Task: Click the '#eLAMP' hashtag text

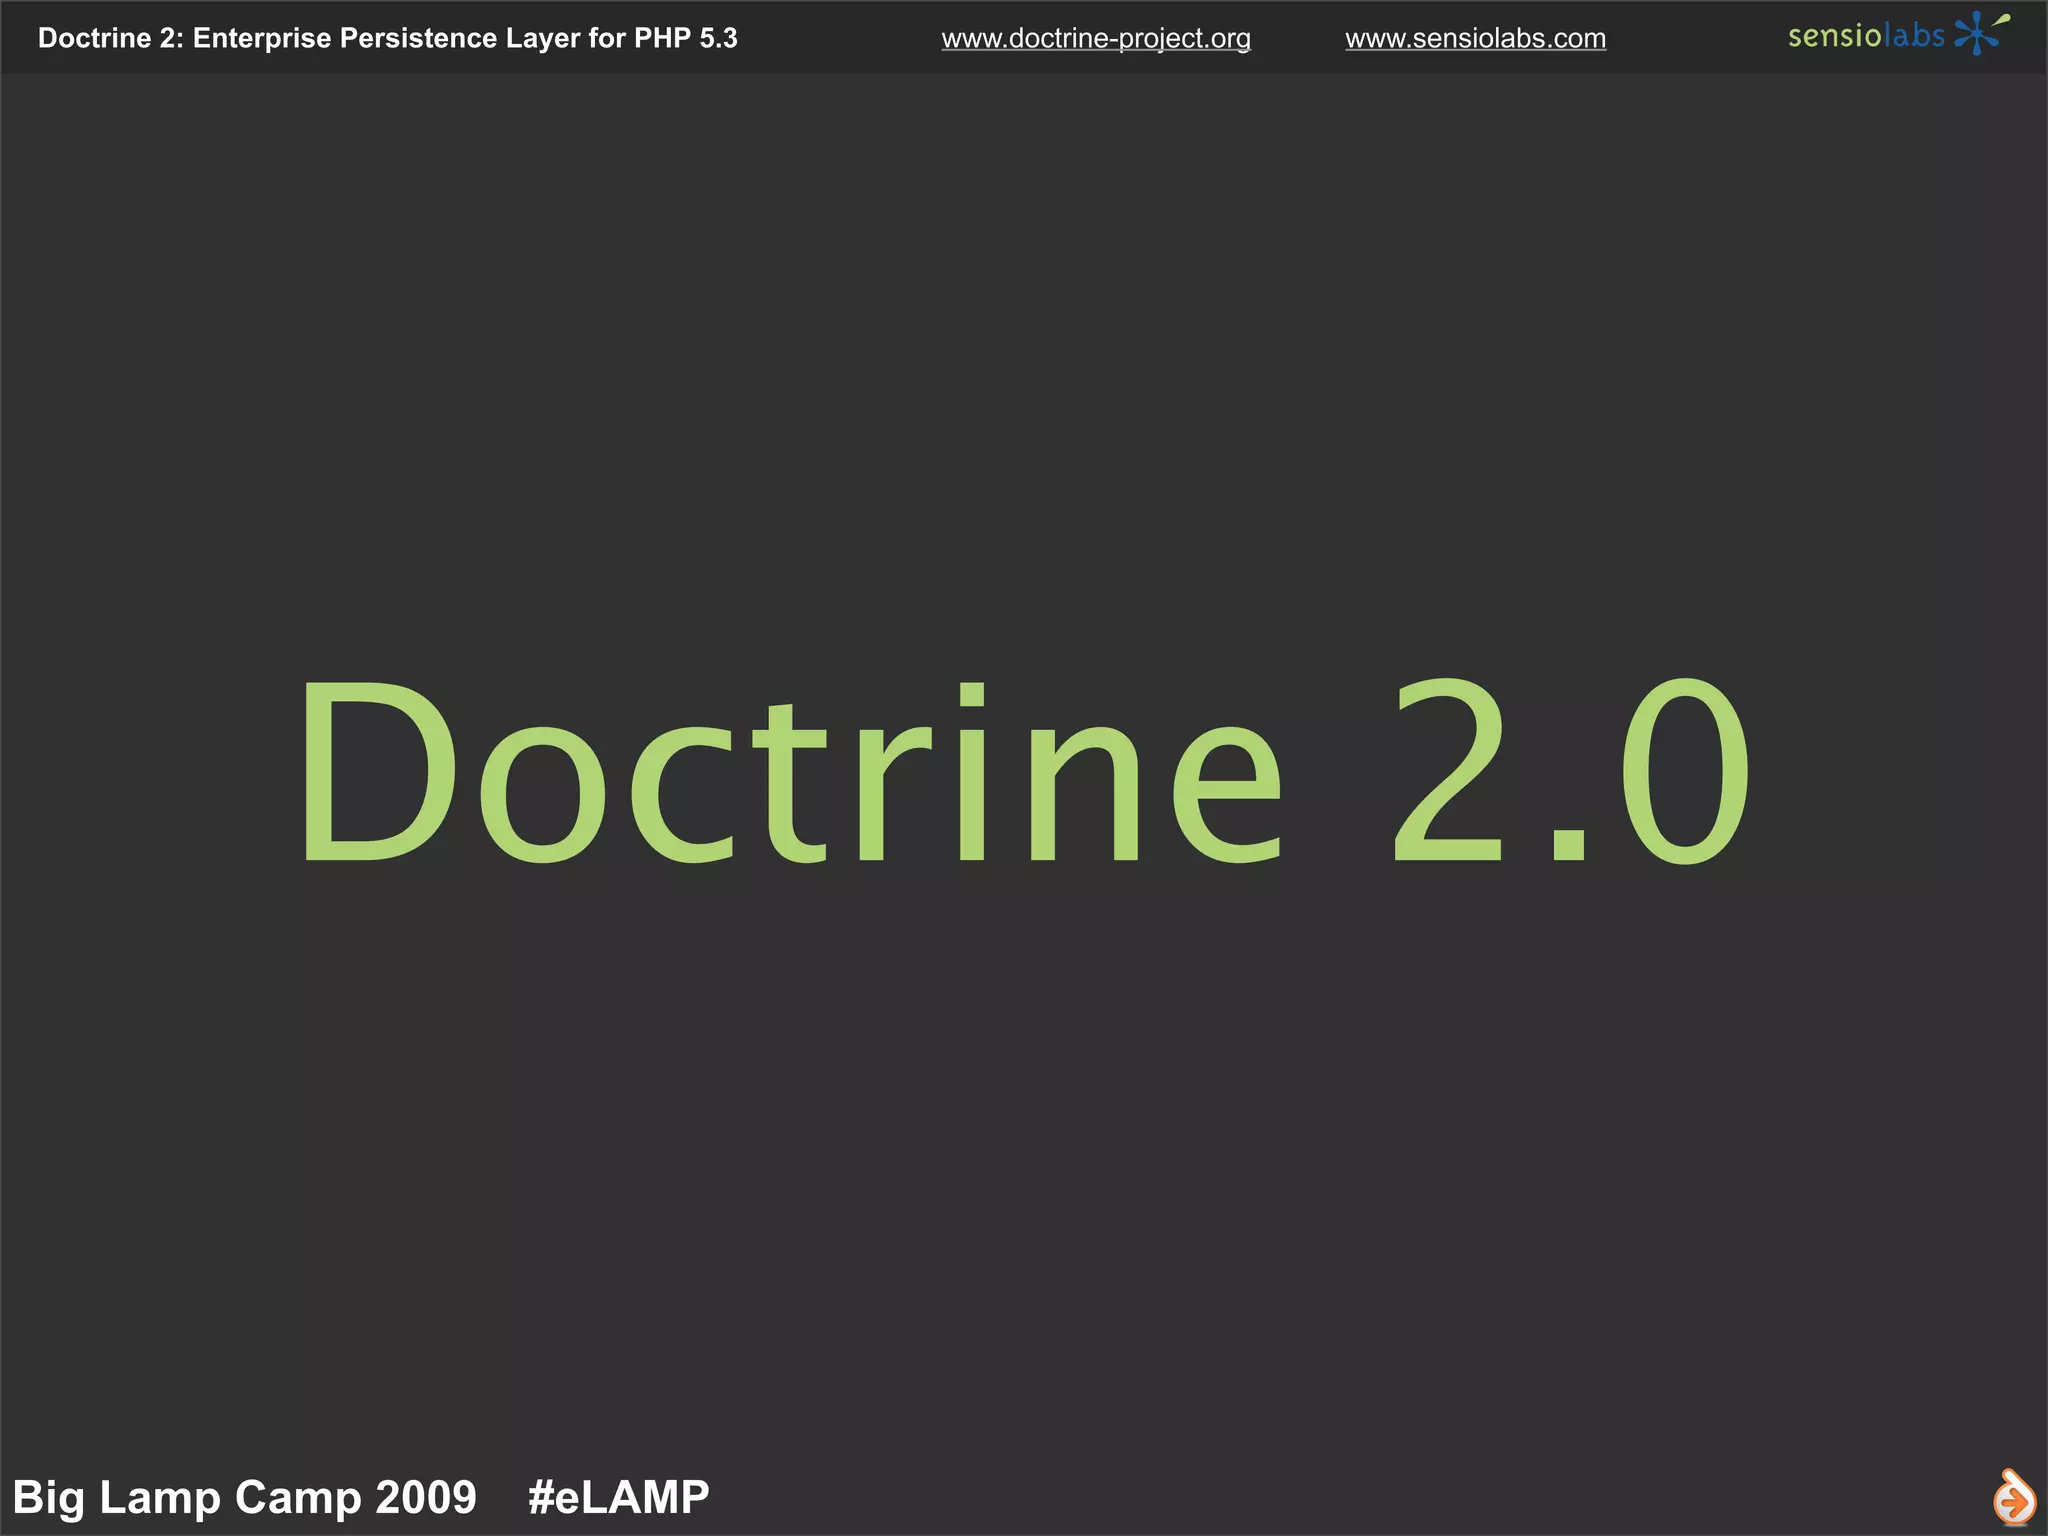Action: pyautogui.click(x=619, y=1498)
